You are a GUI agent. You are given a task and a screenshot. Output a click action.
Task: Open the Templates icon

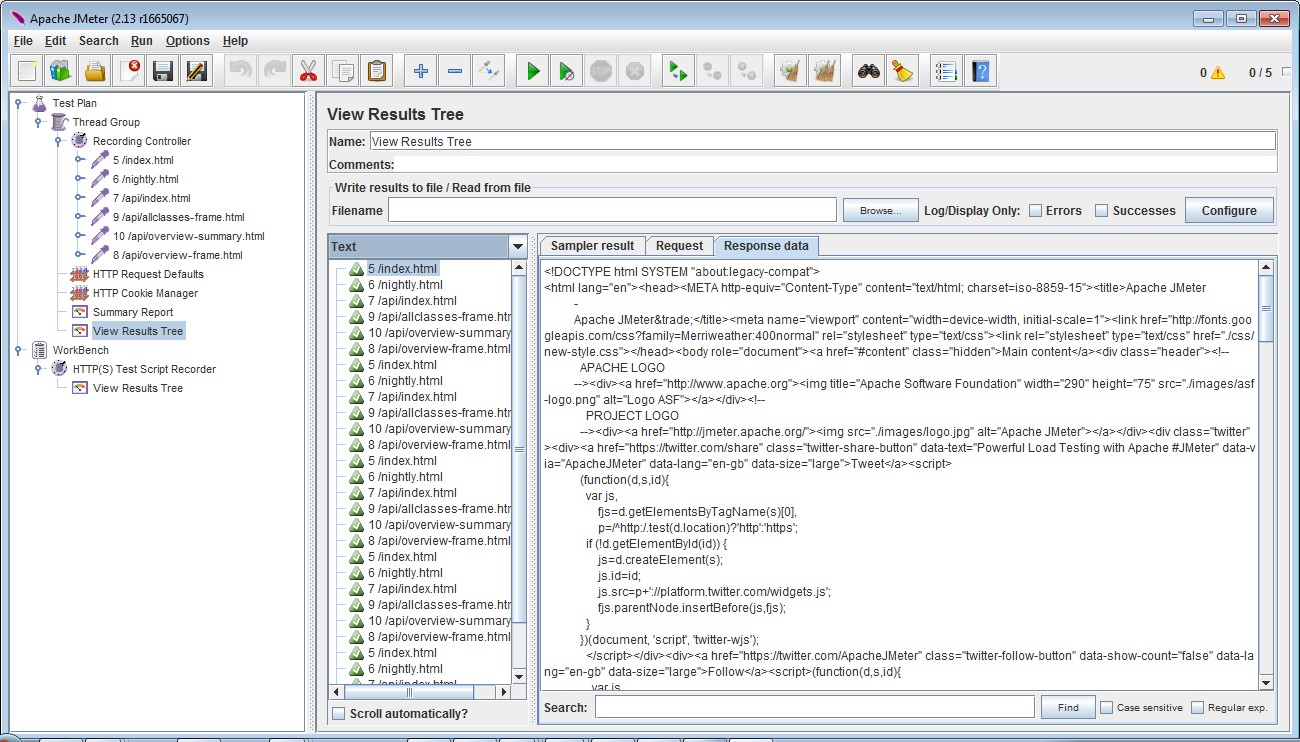point(61,71)
